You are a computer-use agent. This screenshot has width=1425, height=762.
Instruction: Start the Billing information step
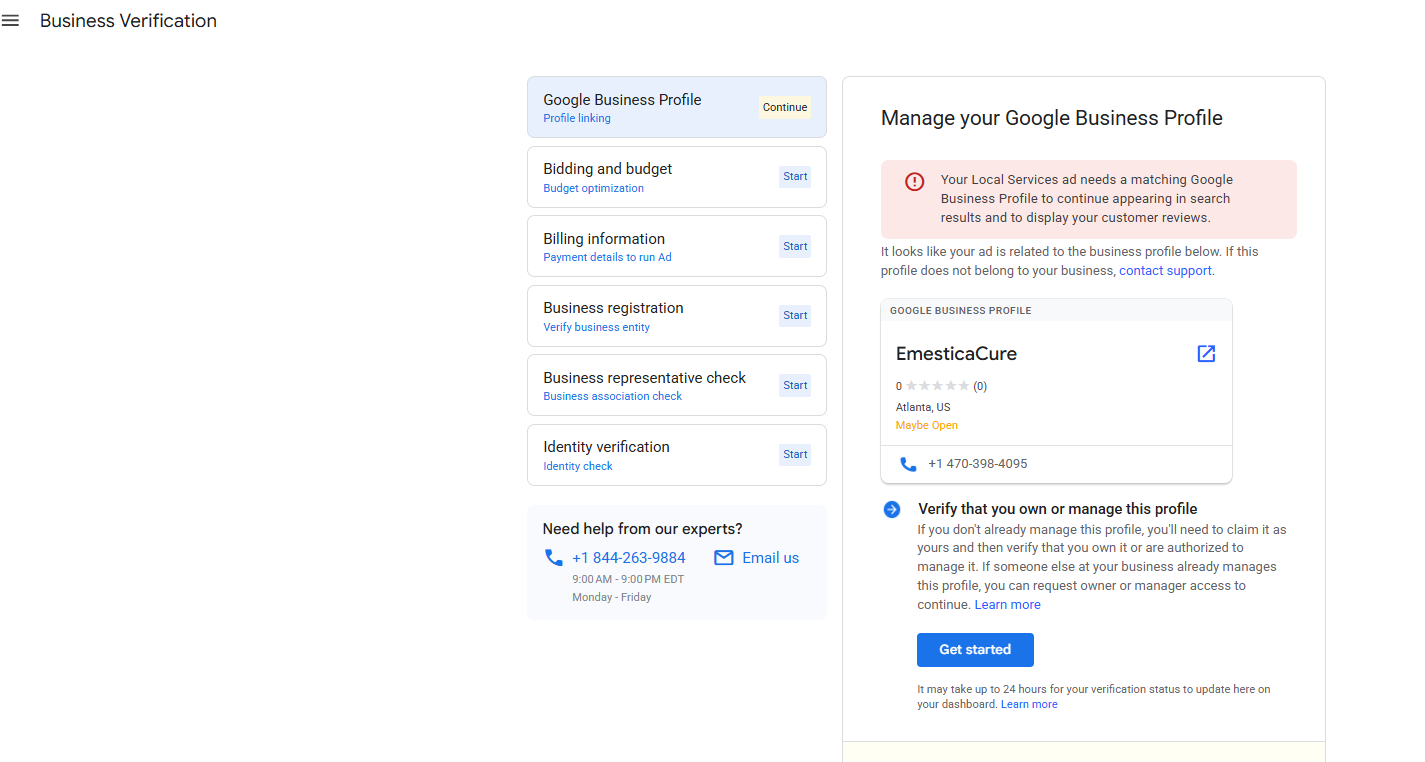795,246
